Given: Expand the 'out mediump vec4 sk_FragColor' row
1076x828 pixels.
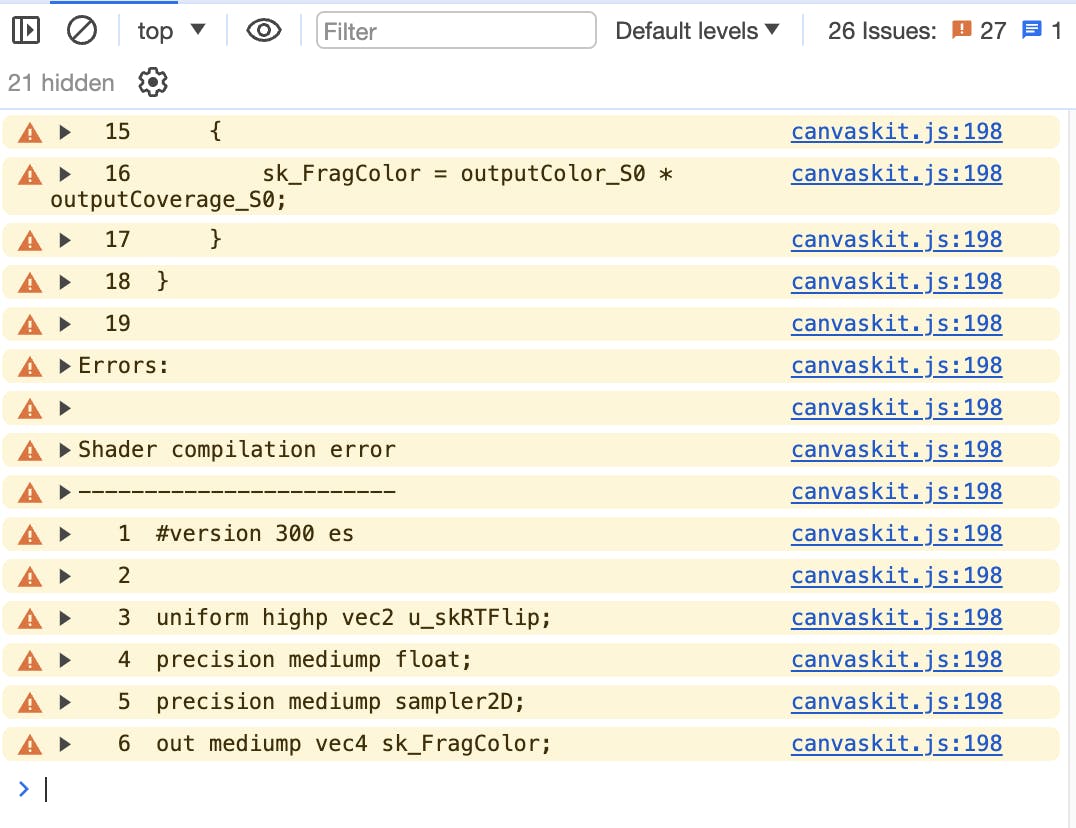Looking at the screenshot, I should [x=65, y=744].
